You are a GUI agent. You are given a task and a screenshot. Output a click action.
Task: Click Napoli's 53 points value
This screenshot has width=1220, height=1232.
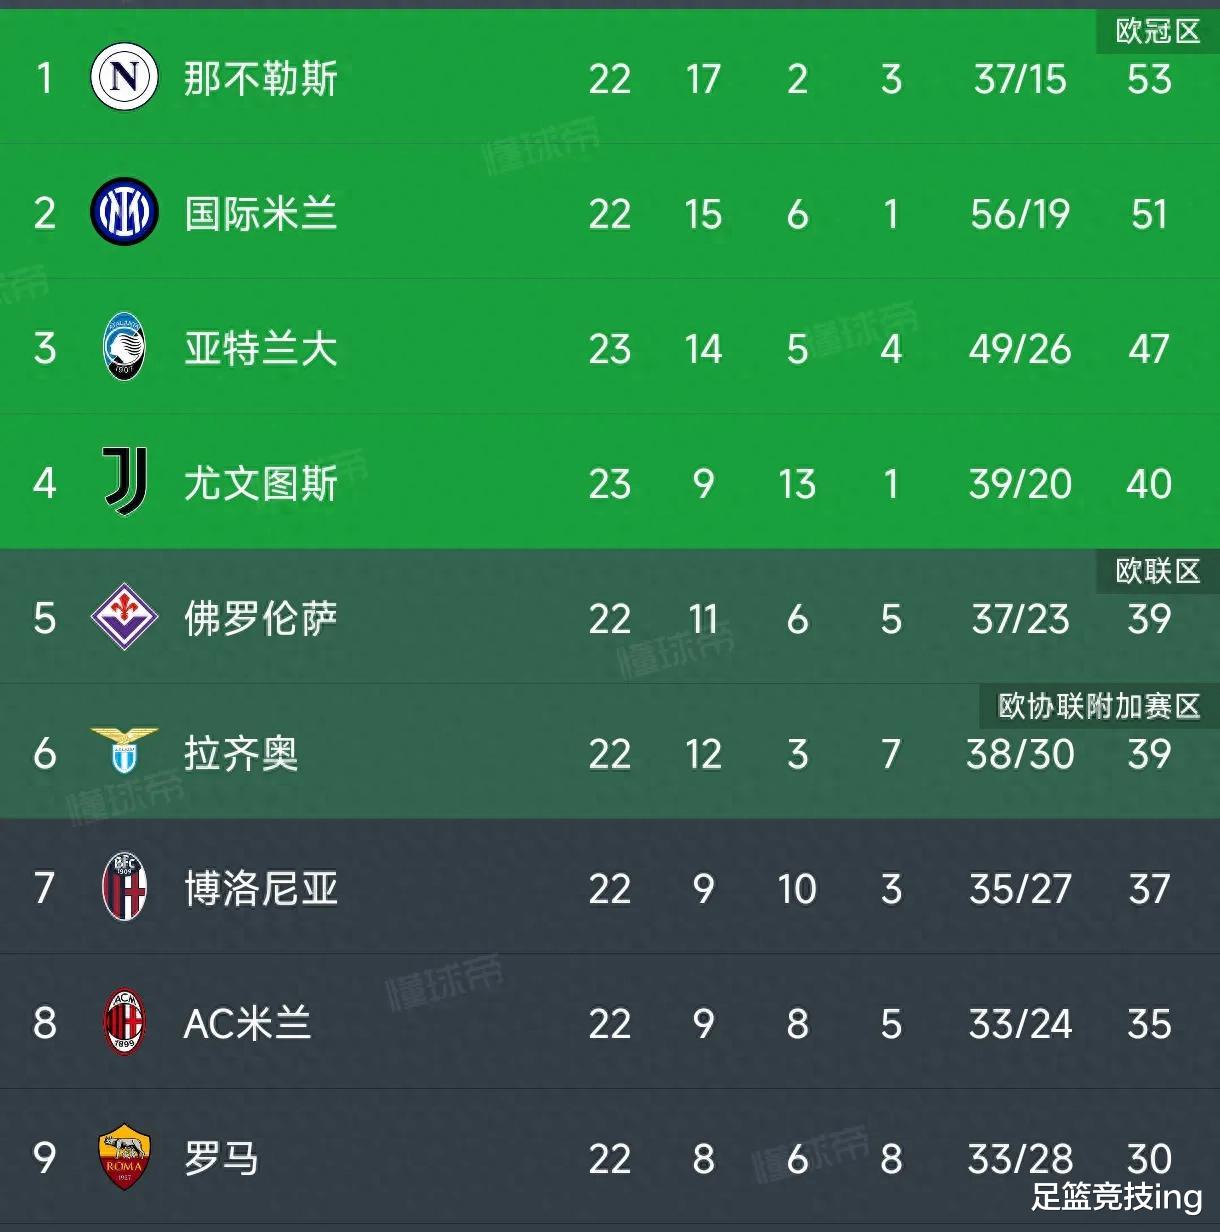[x=1149, y=79]
